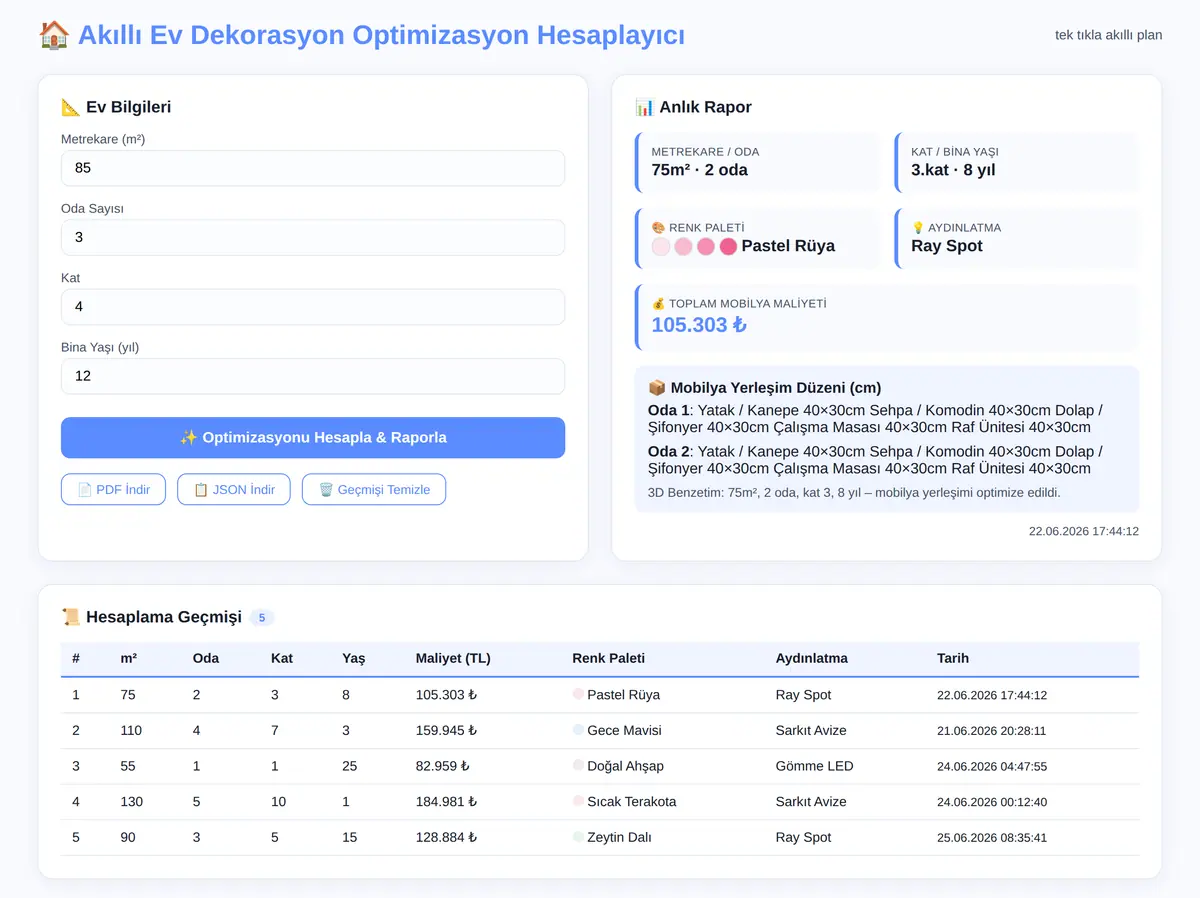Click the 75m² · 2 oda report value
The image size is (1200, 898).
tap(700, 170)
